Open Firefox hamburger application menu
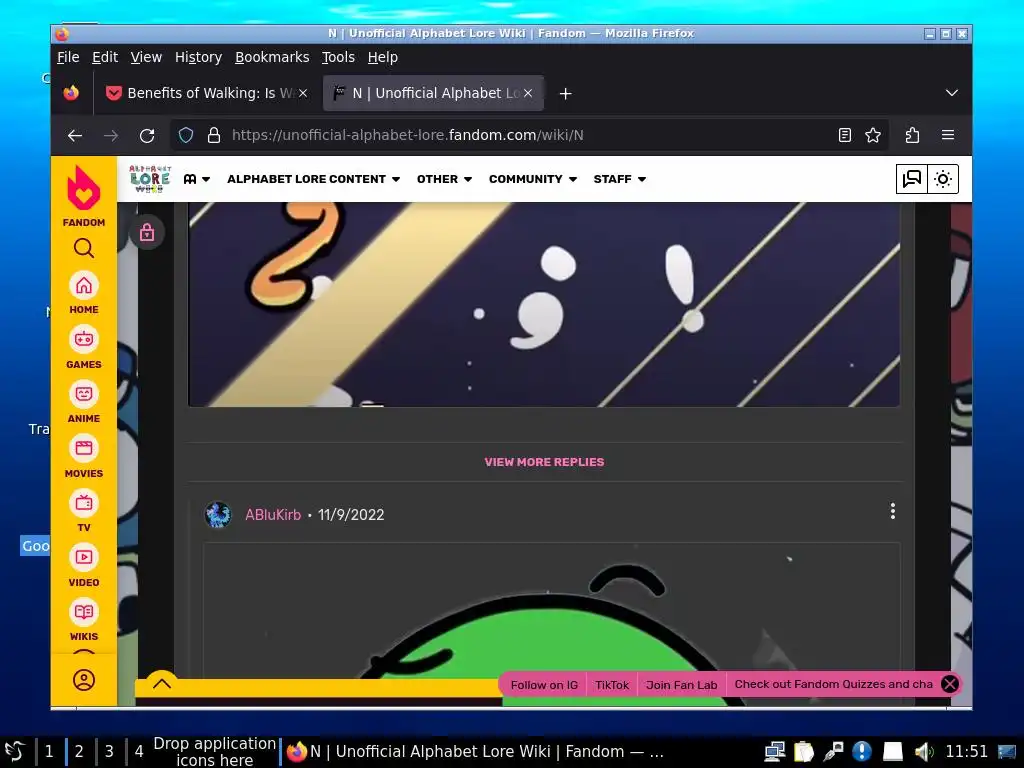The width and height of the screenshot is (1024, 768). coord(948,135)
